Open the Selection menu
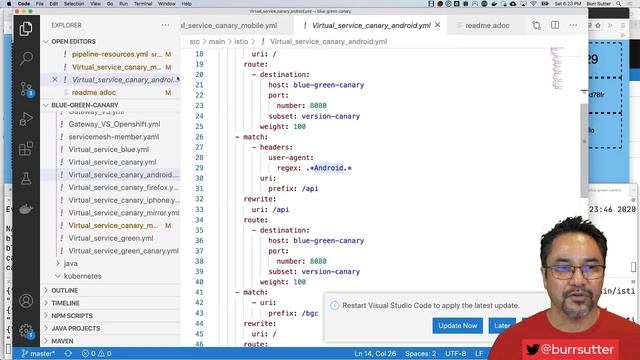The image size is (640, 360). pos(74,4)
